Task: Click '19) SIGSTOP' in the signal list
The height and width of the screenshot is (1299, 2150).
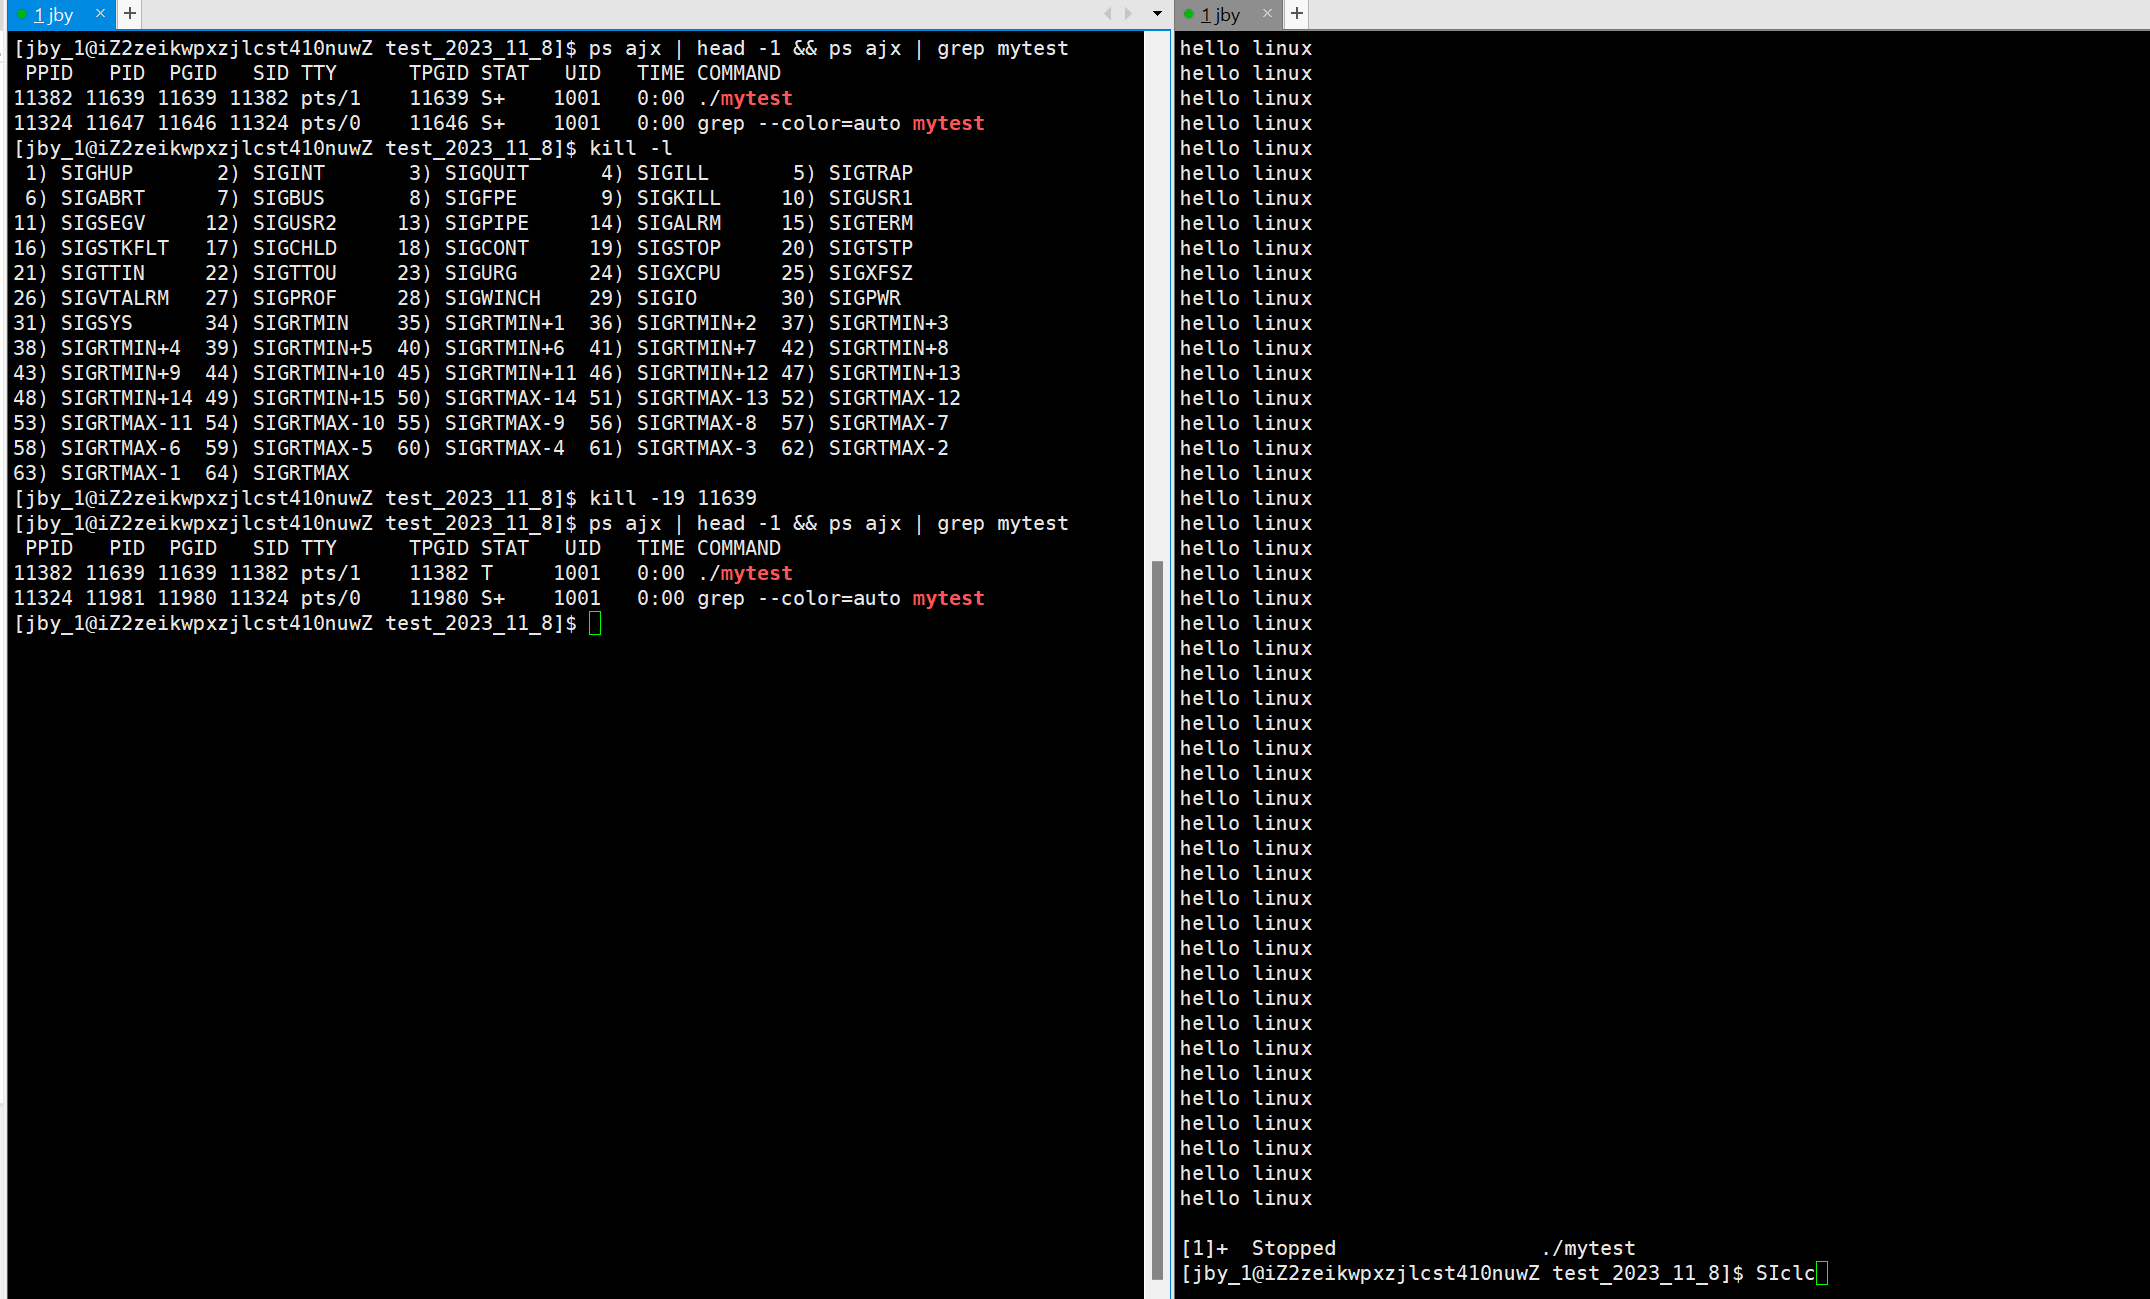Action: (655, 248)
